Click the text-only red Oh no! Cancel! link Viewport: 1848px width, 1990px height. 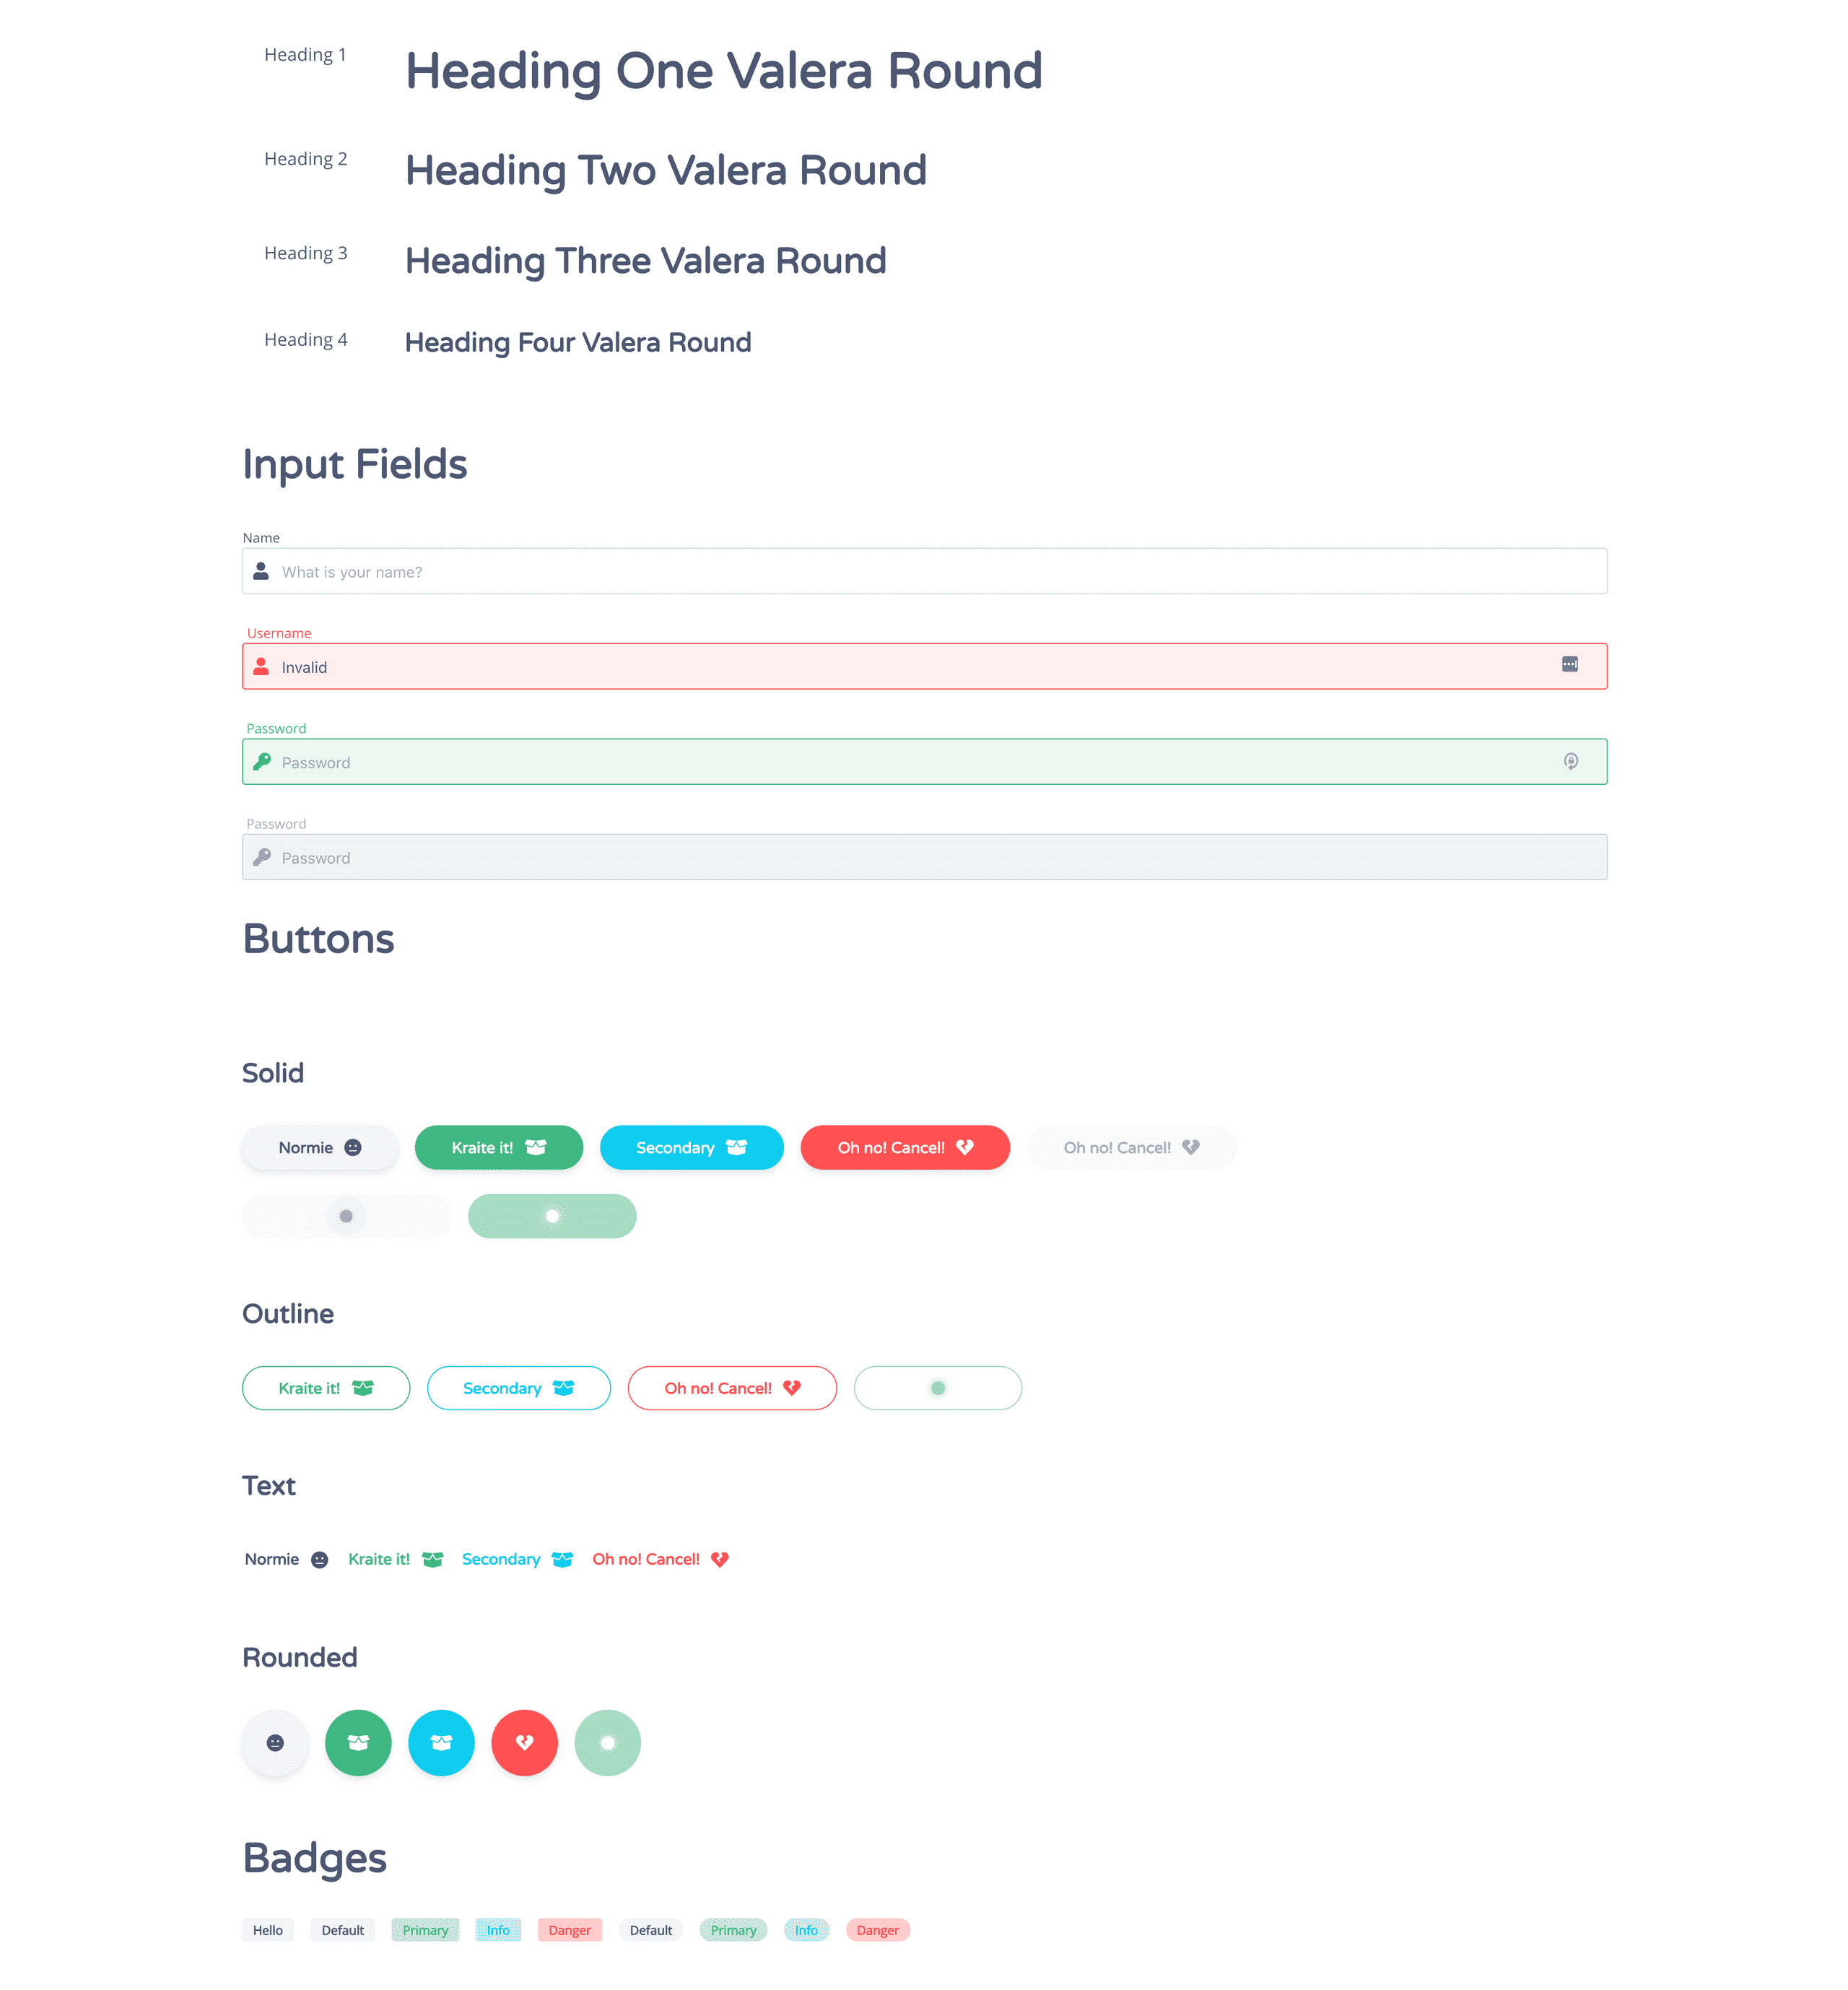pyautogui.click(x=659, y=1558)
